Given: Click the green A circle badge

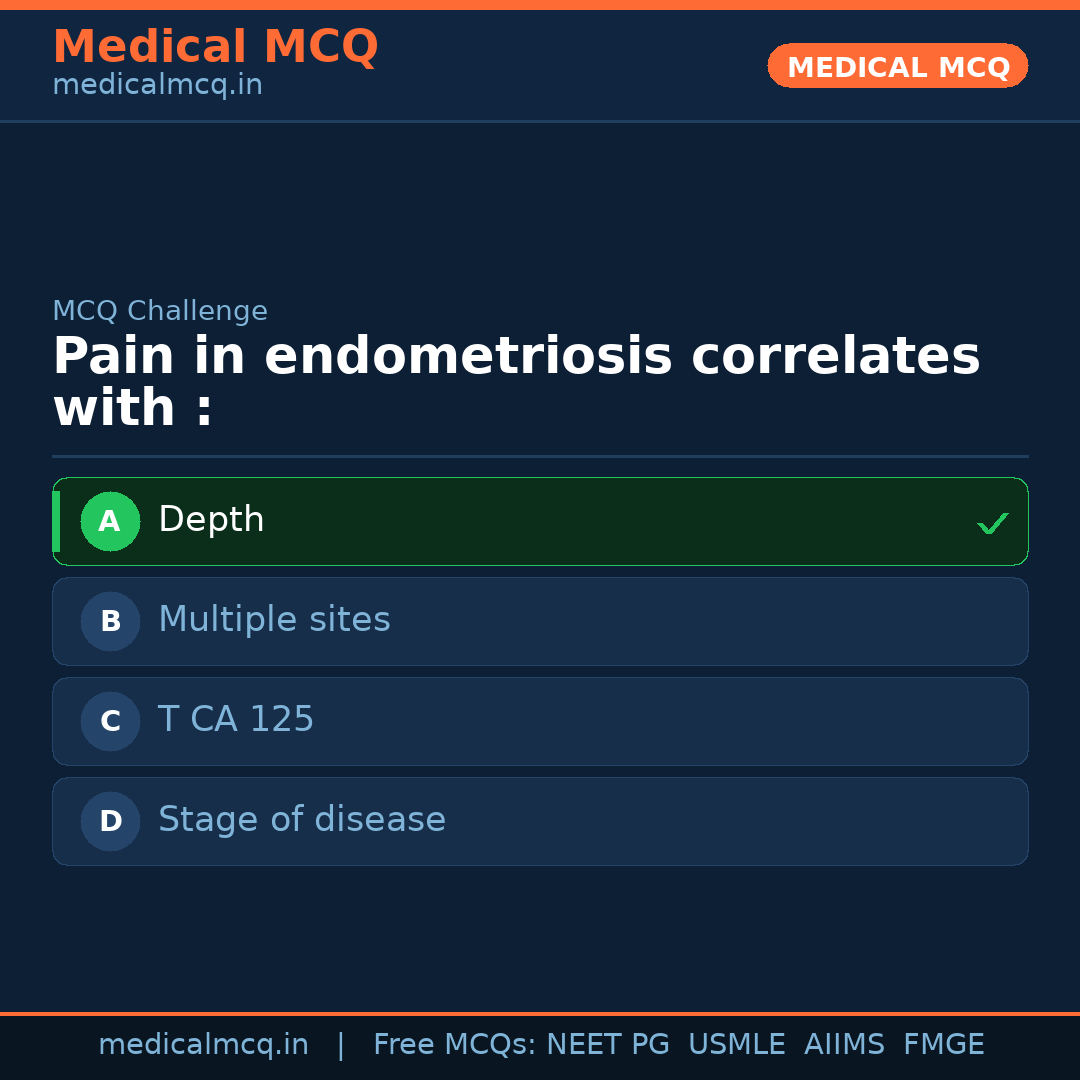Looking at the screenshot, I should [110, 521].
